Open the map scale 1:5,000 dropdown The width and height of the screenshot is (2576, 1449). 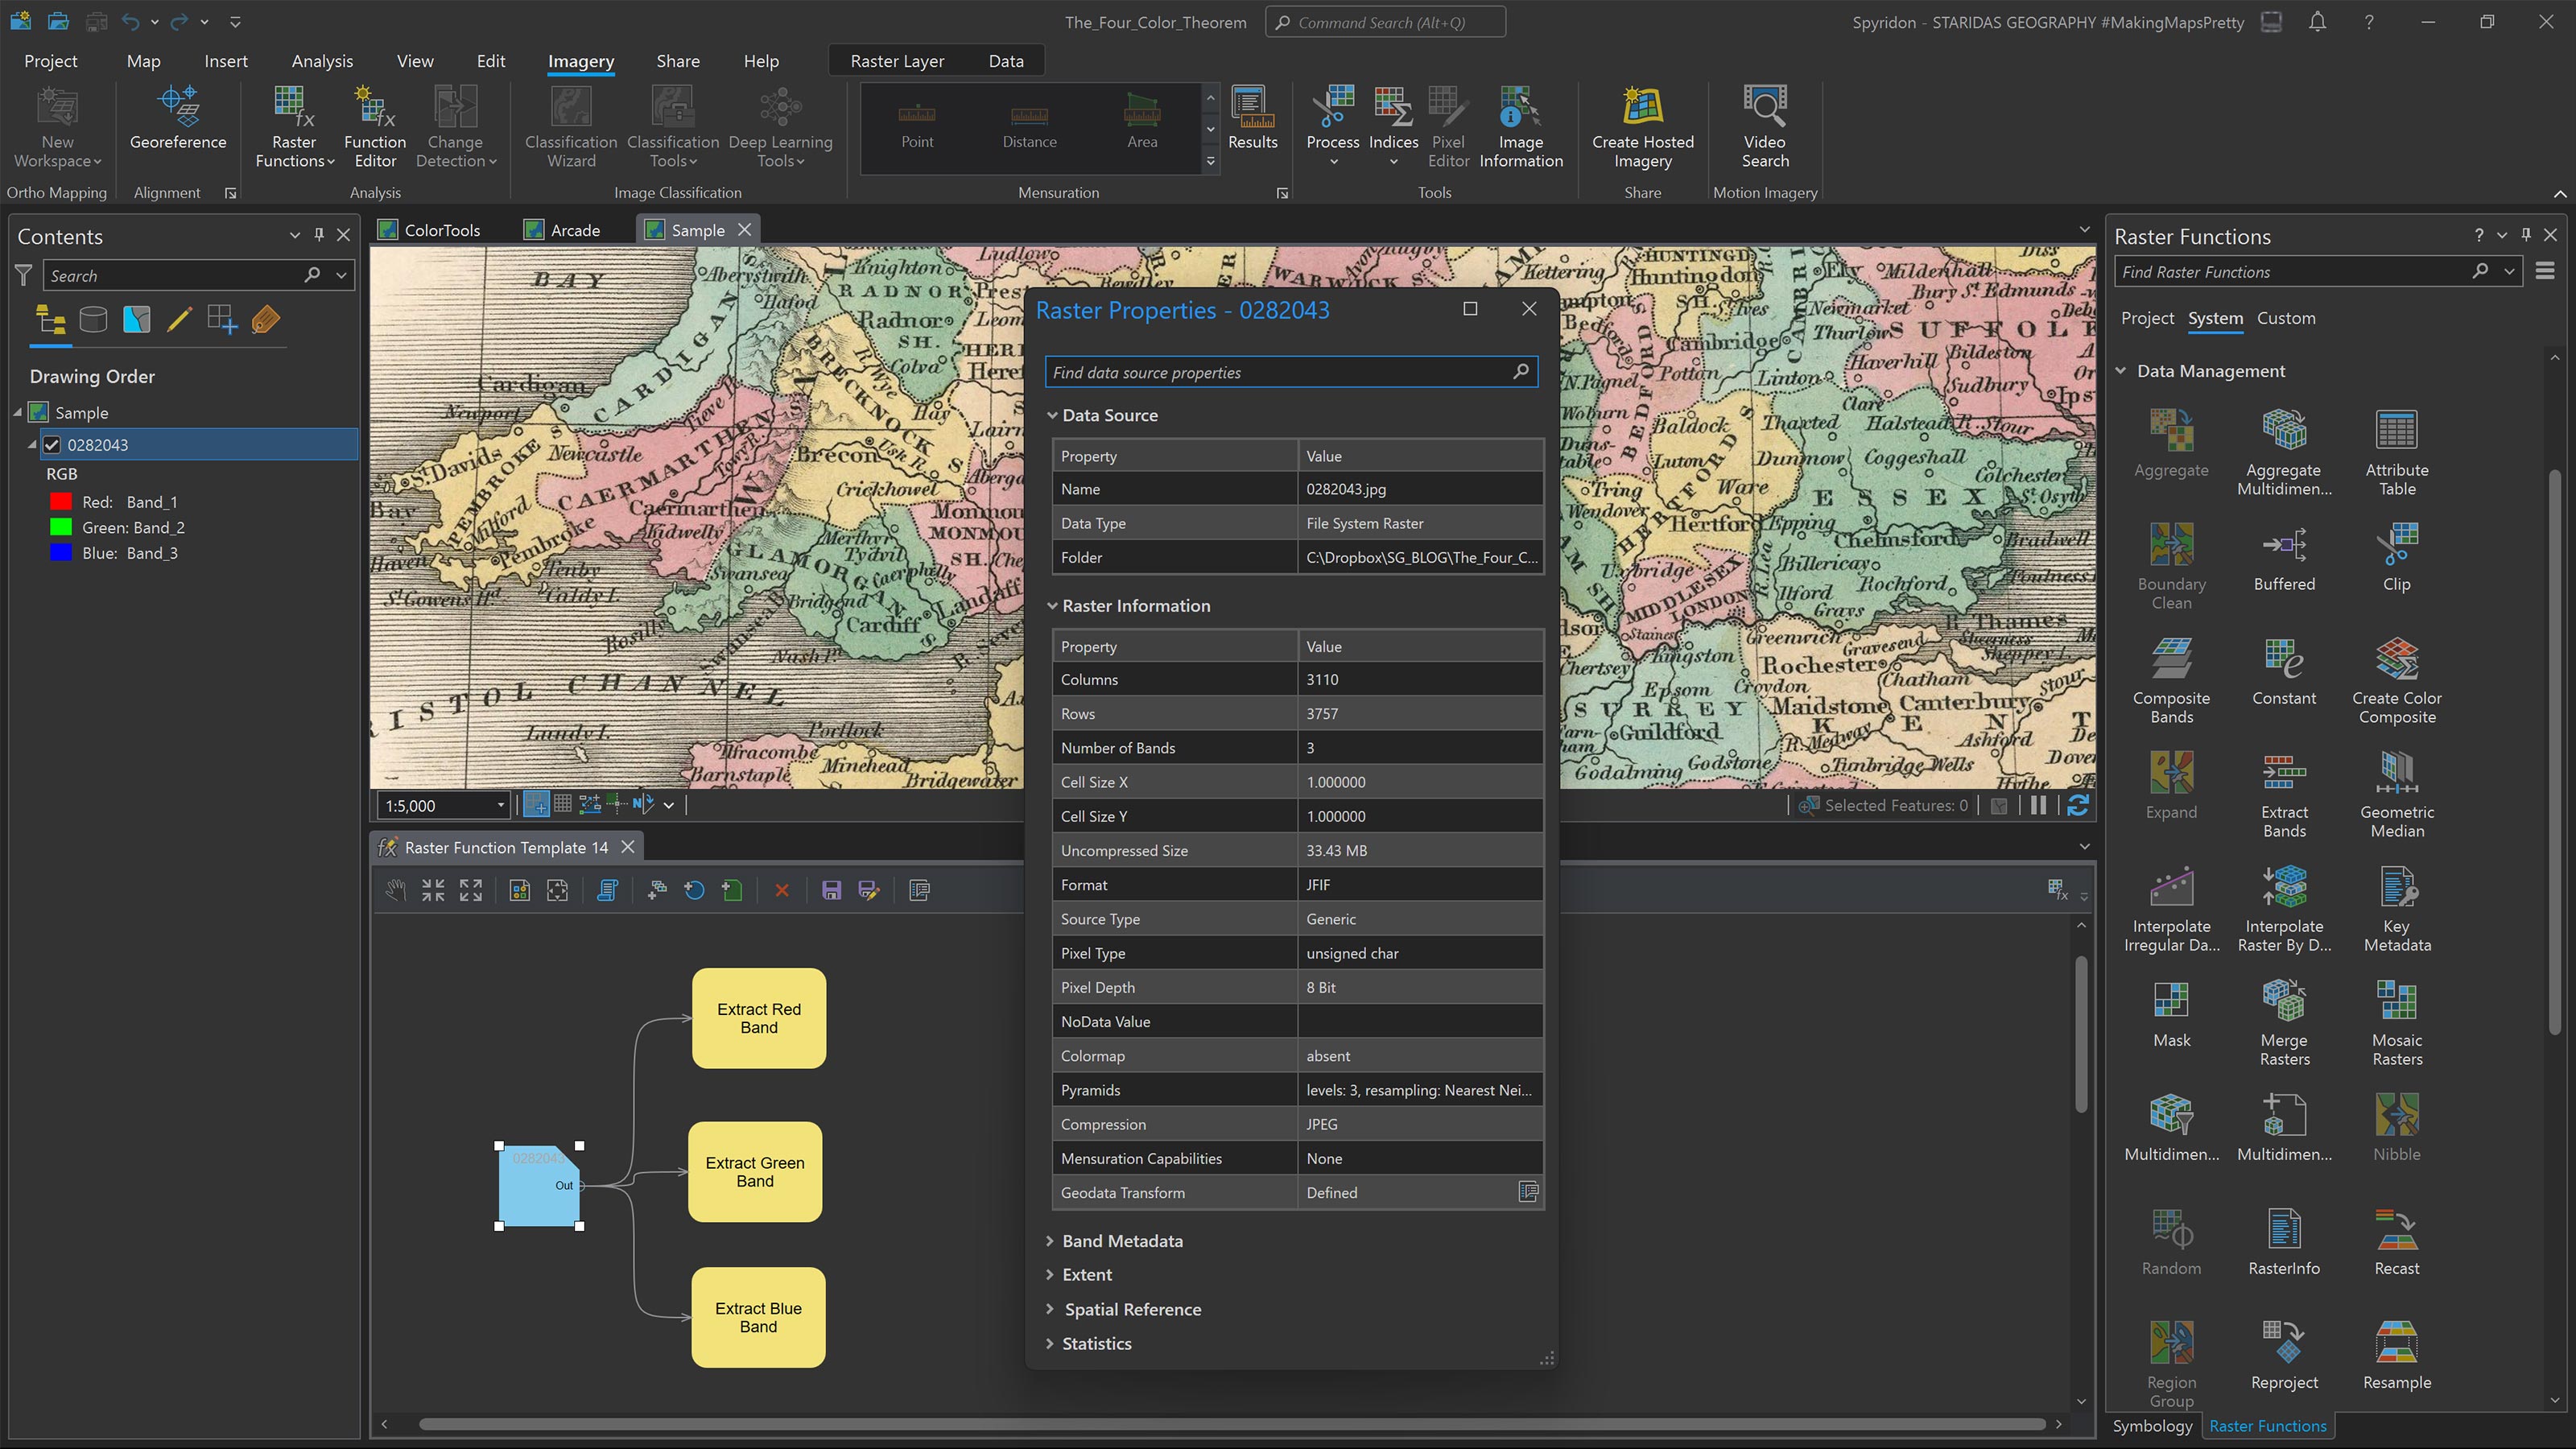tap(501, 806)
